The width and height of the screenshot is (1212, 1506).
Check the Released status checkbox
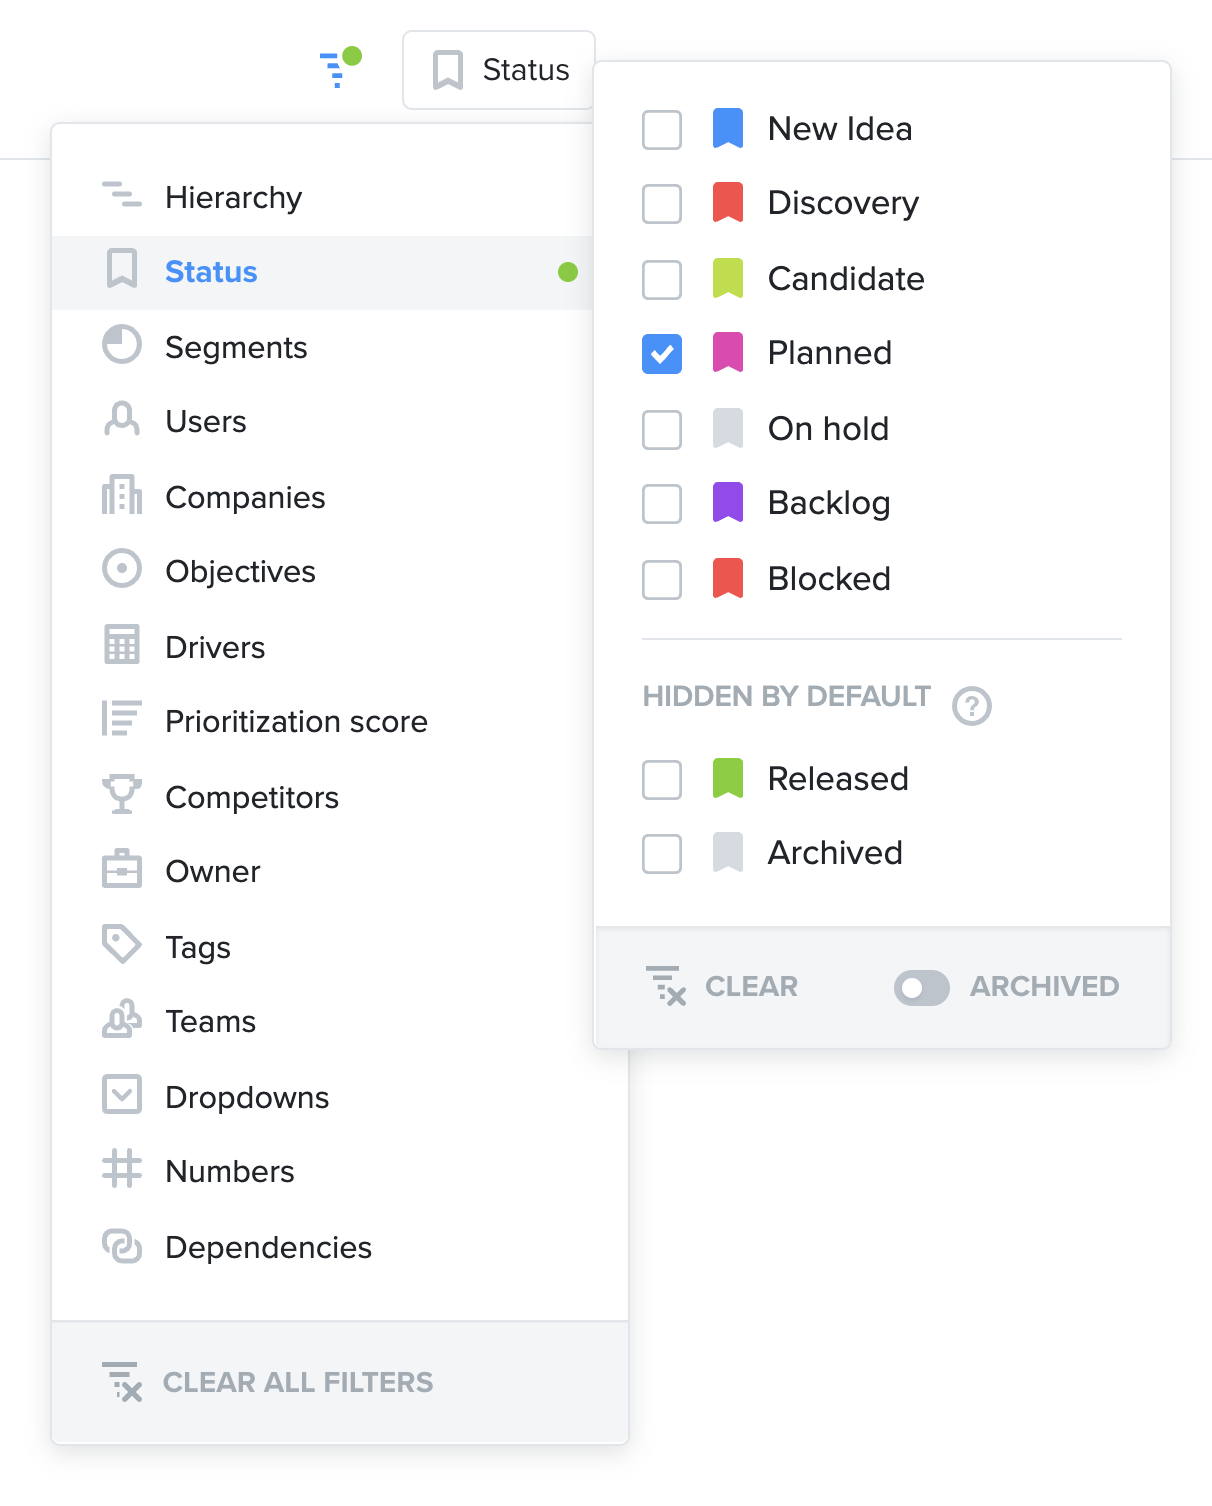[x=662, y=780]
